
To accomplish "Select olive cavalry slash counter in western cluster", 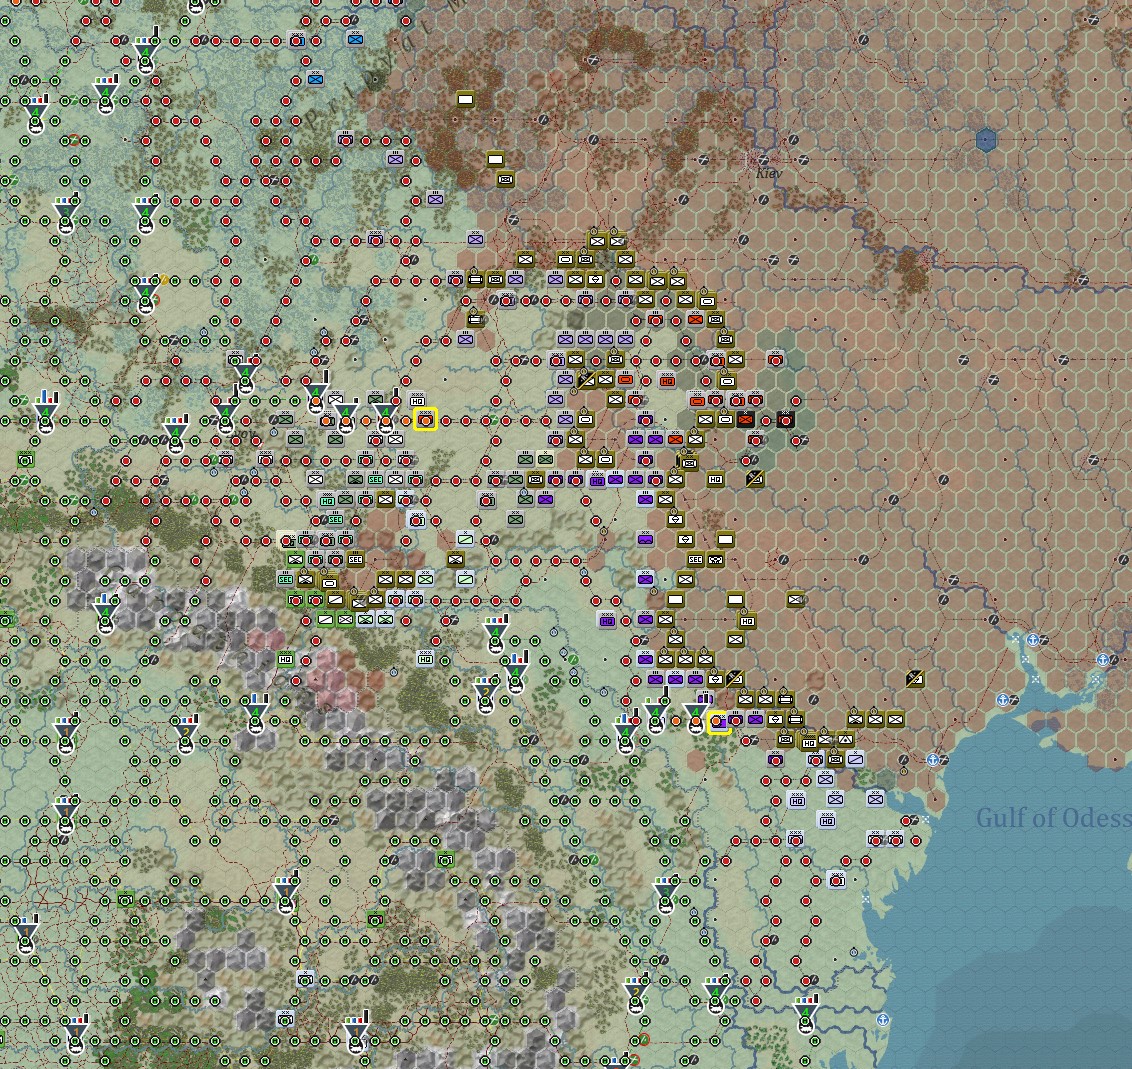I will (336, 598).
